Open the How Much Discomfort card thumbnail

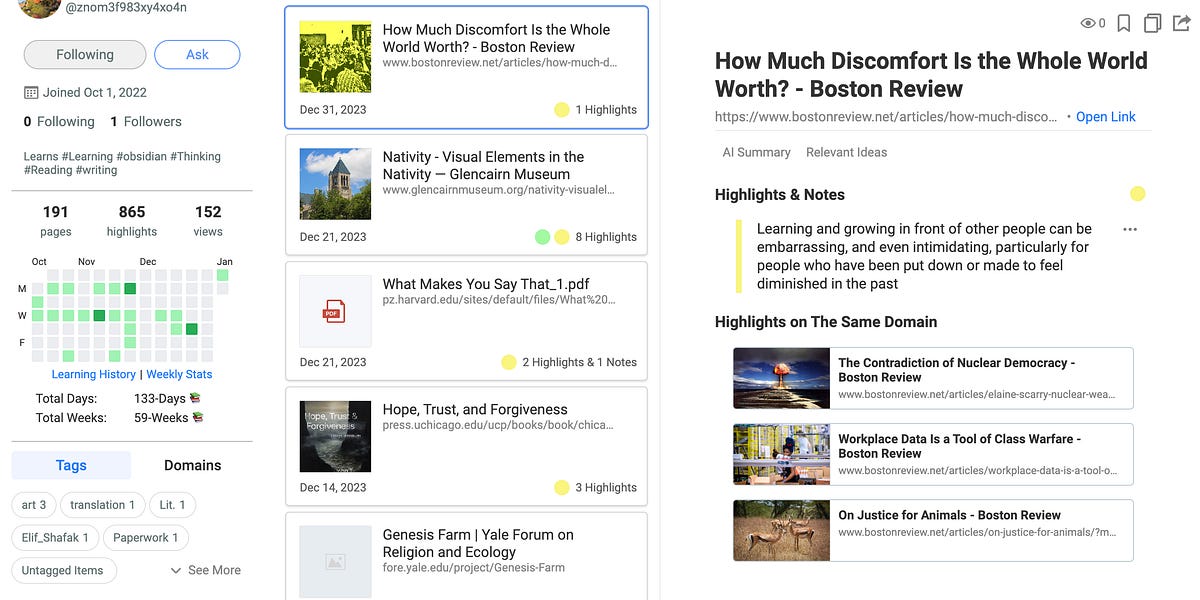pyautogui.click(x=335, y=57)
